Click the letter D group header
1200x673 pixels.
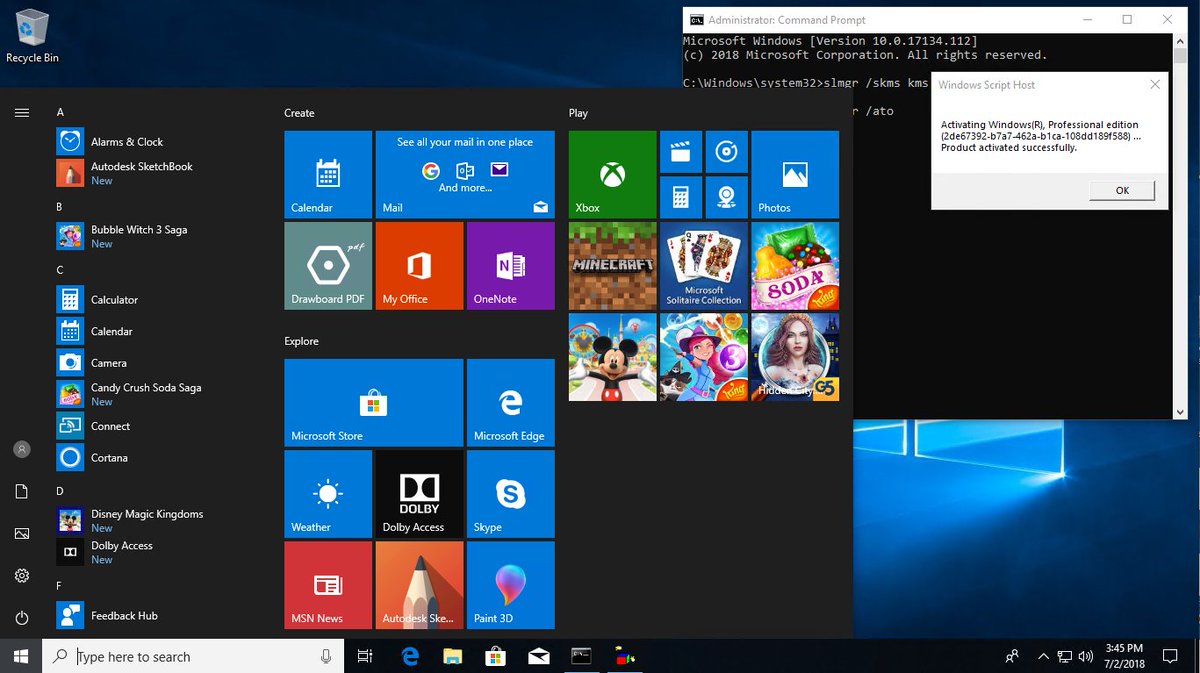pos(60,491)
